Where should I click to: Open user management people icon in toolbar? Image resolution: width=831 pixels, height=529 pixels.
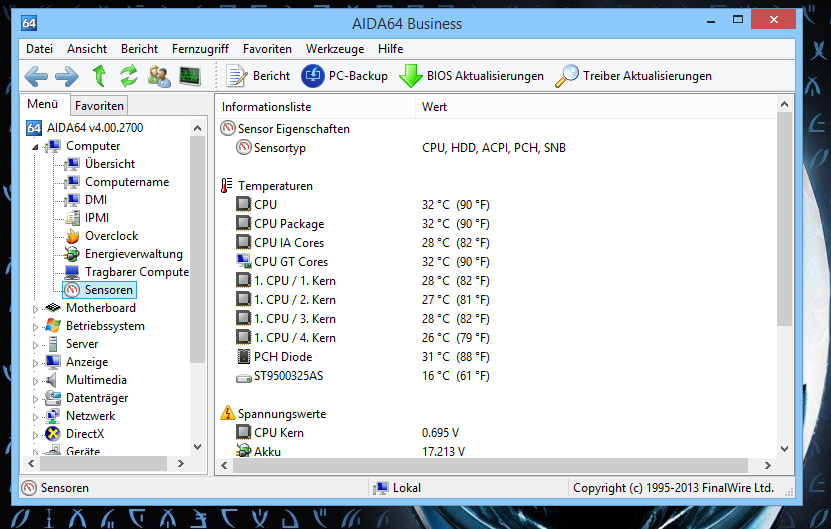point(159,76)
